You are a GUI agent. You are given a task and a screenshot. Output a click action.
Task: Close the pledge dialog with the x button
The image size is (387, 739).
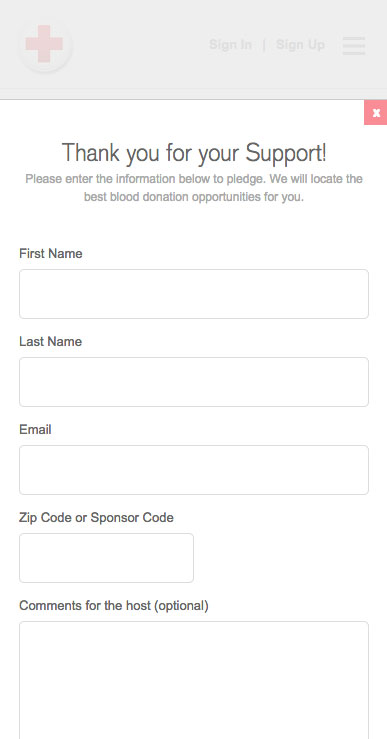tap(376, 113)
